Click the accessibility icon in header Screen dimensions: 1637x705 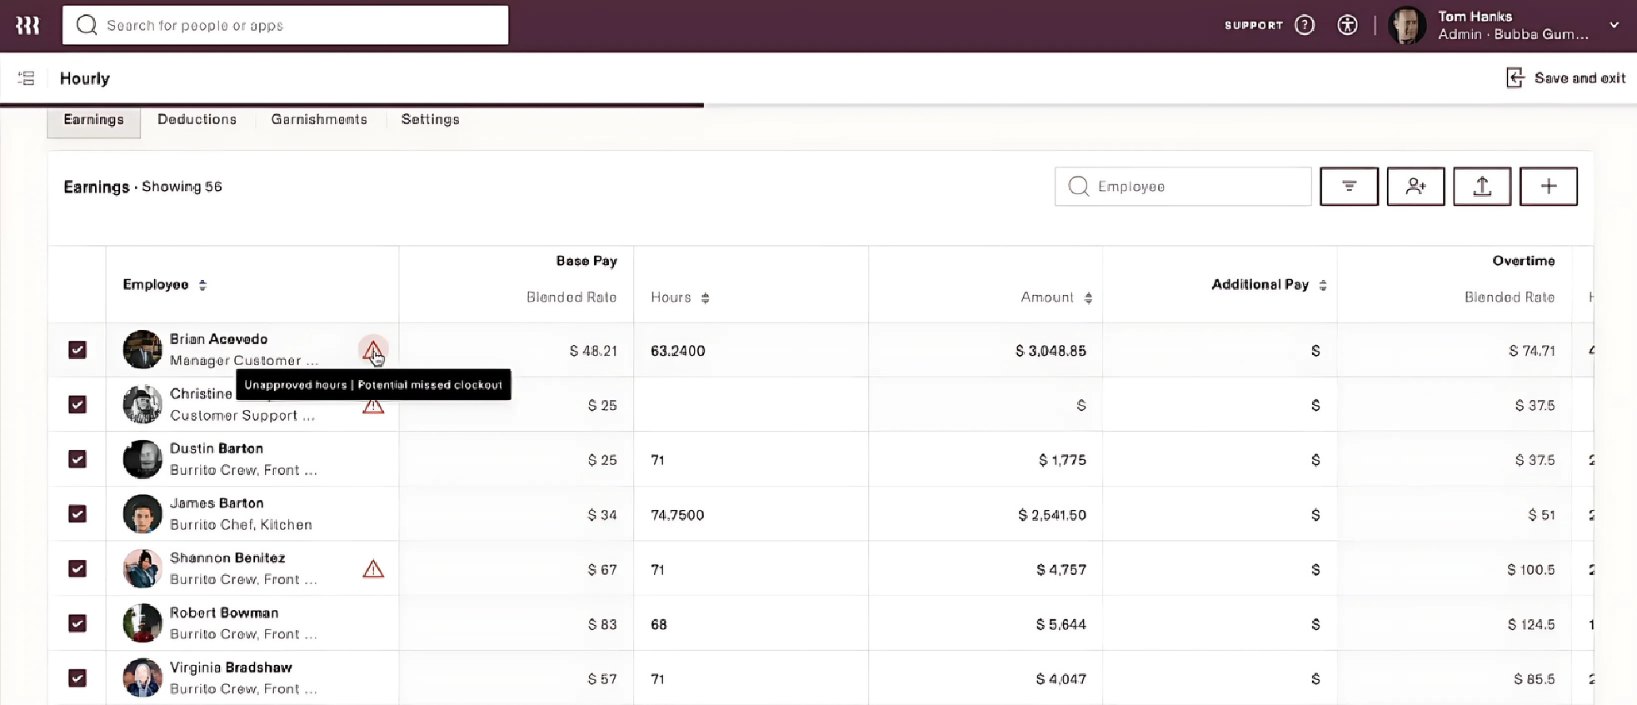tap(1347, 25)
